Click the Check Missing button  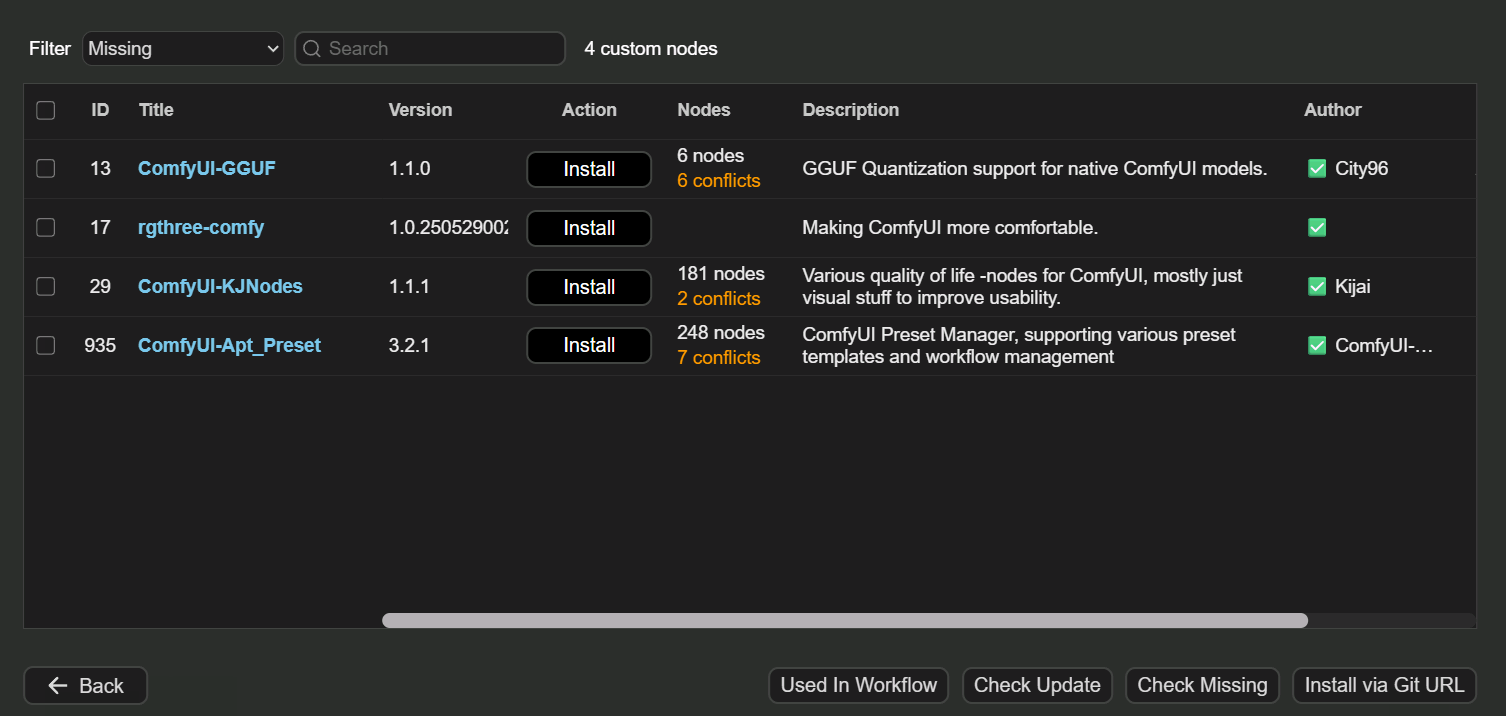coord(1202,686)
